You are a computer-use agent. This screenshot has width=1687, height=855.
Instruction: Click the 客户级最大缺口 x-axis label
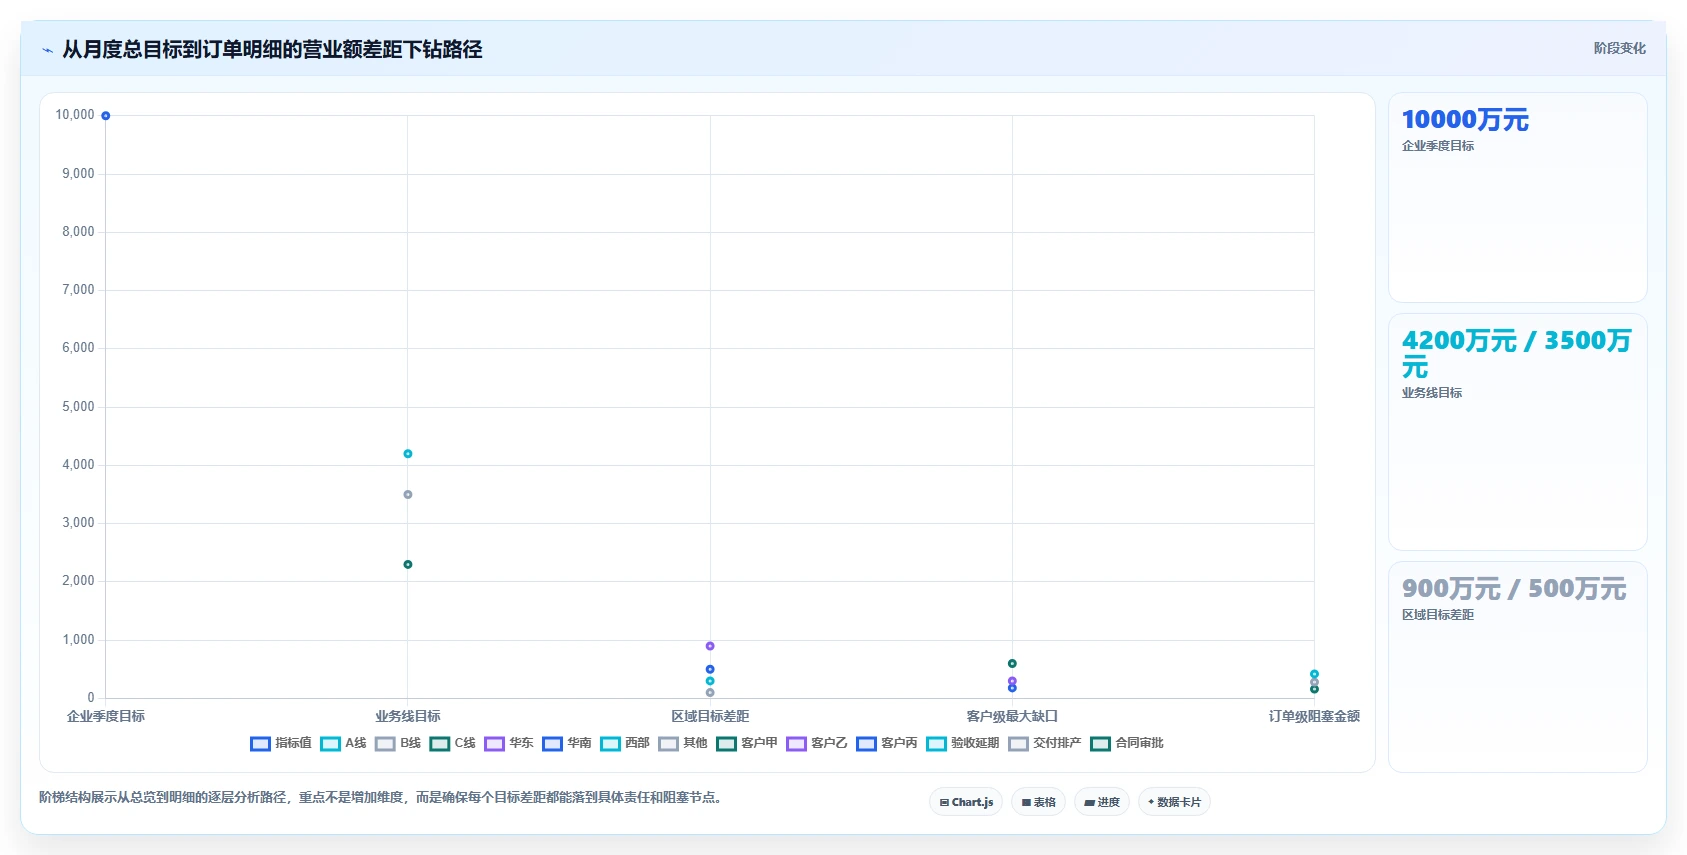pyautogui.click(x=1012, y=716)
